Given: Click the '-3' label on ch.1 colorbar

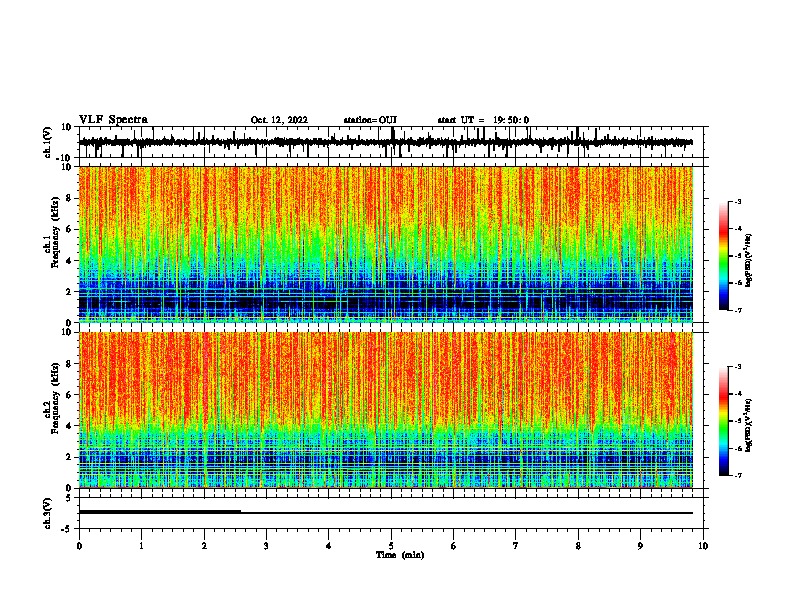Looking at the screenshot, I should [x=738, y=201].
